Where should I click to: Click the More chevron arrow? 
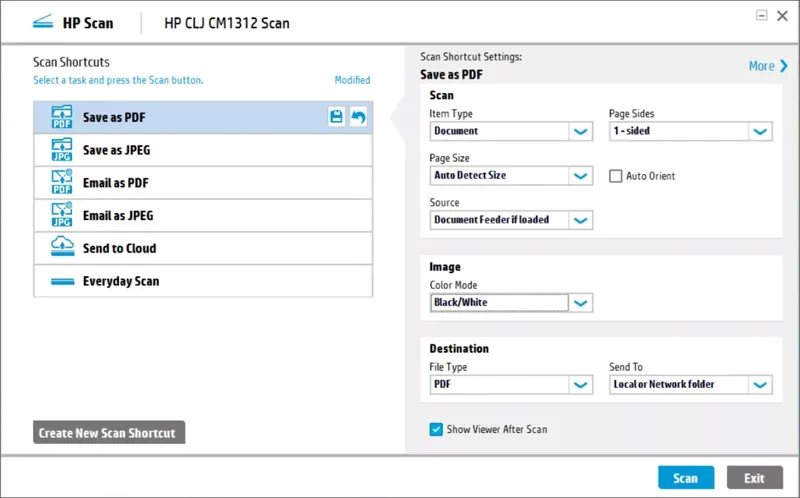click(784, 66)
